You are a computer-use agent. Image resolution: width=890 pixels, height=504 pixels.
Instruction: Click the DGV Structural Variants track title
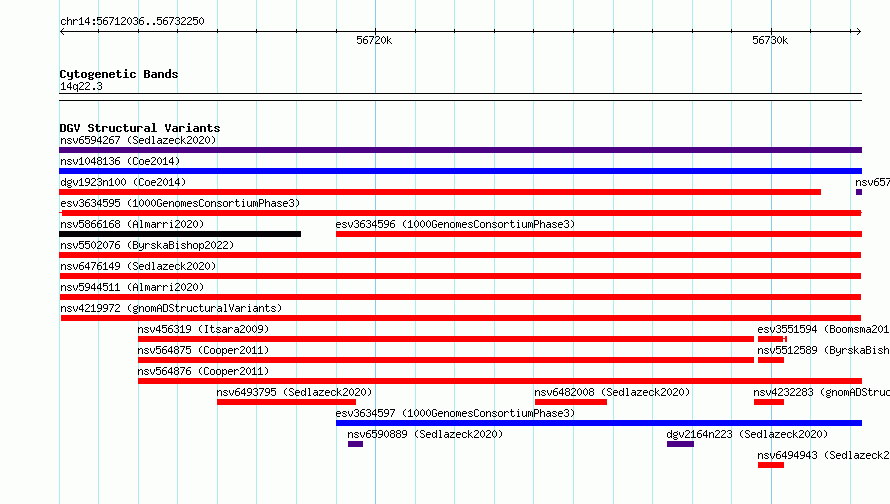click(x=140, y=128)
